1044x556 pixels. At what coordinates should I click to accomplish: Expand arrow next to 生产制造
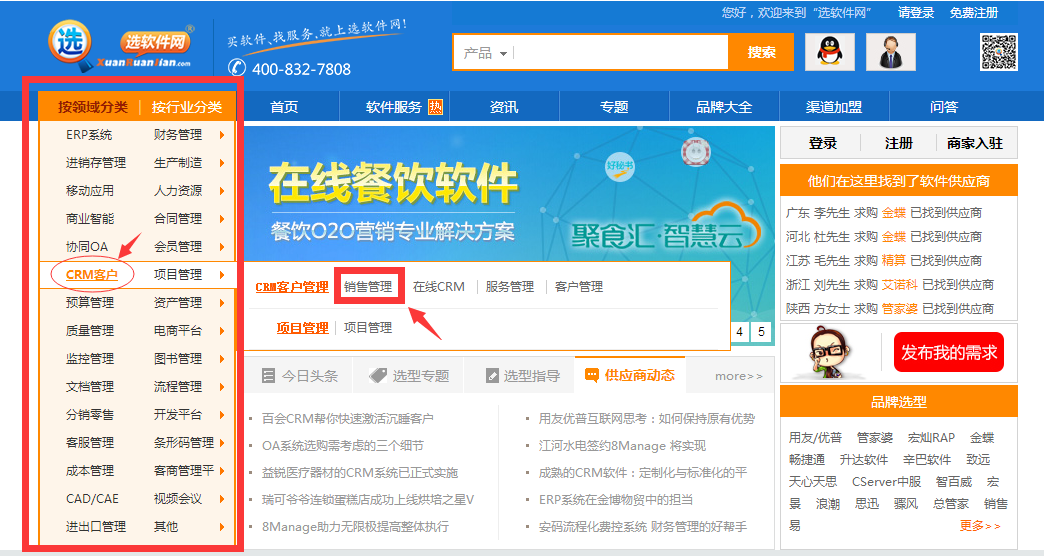pos(222,163)
